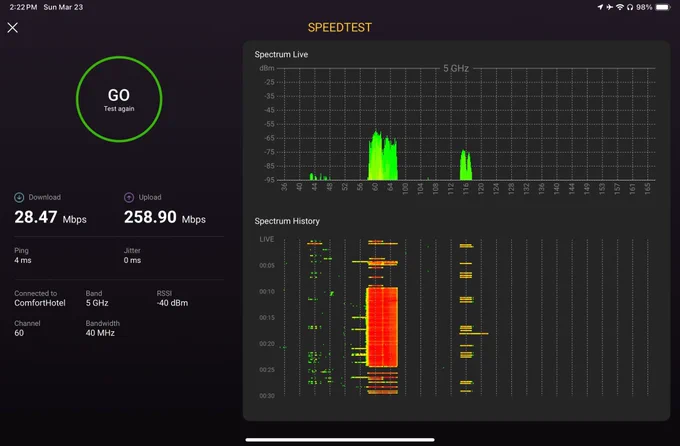Tap the battery indicator icon
Viewport: 680px width, 446px height.
click(x=663, y=7)
